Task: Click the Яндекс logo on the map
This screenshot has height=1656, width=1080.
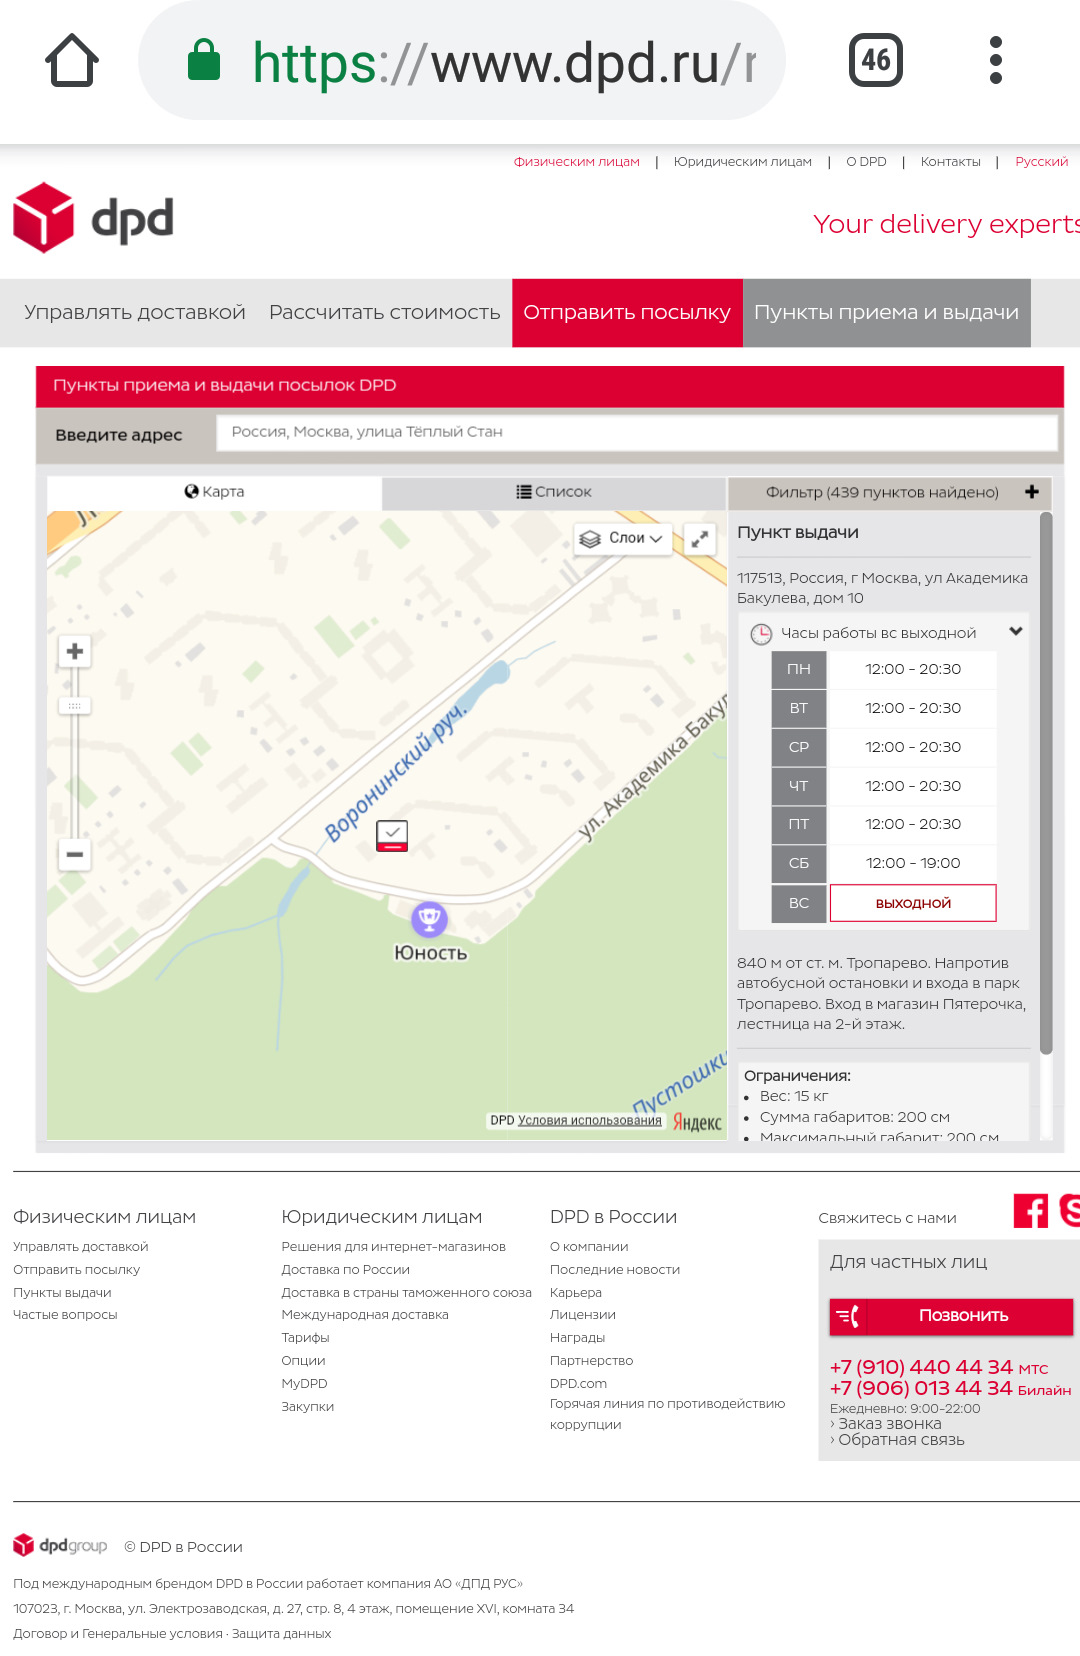Action: click(697, 1122)
